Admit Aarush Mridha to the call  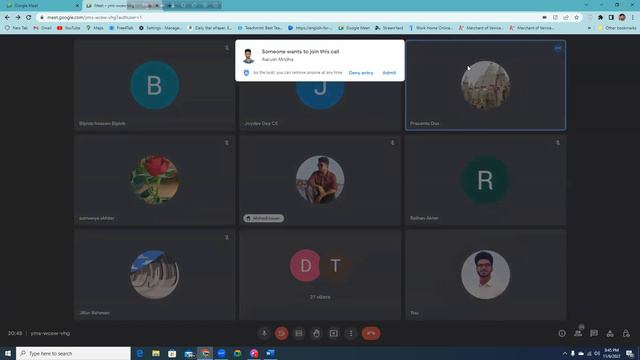click(x=389, y=73)
